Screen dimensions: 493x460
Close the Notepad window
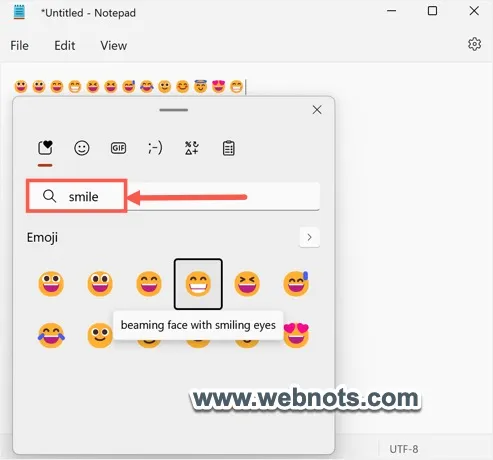coord(474,11)
